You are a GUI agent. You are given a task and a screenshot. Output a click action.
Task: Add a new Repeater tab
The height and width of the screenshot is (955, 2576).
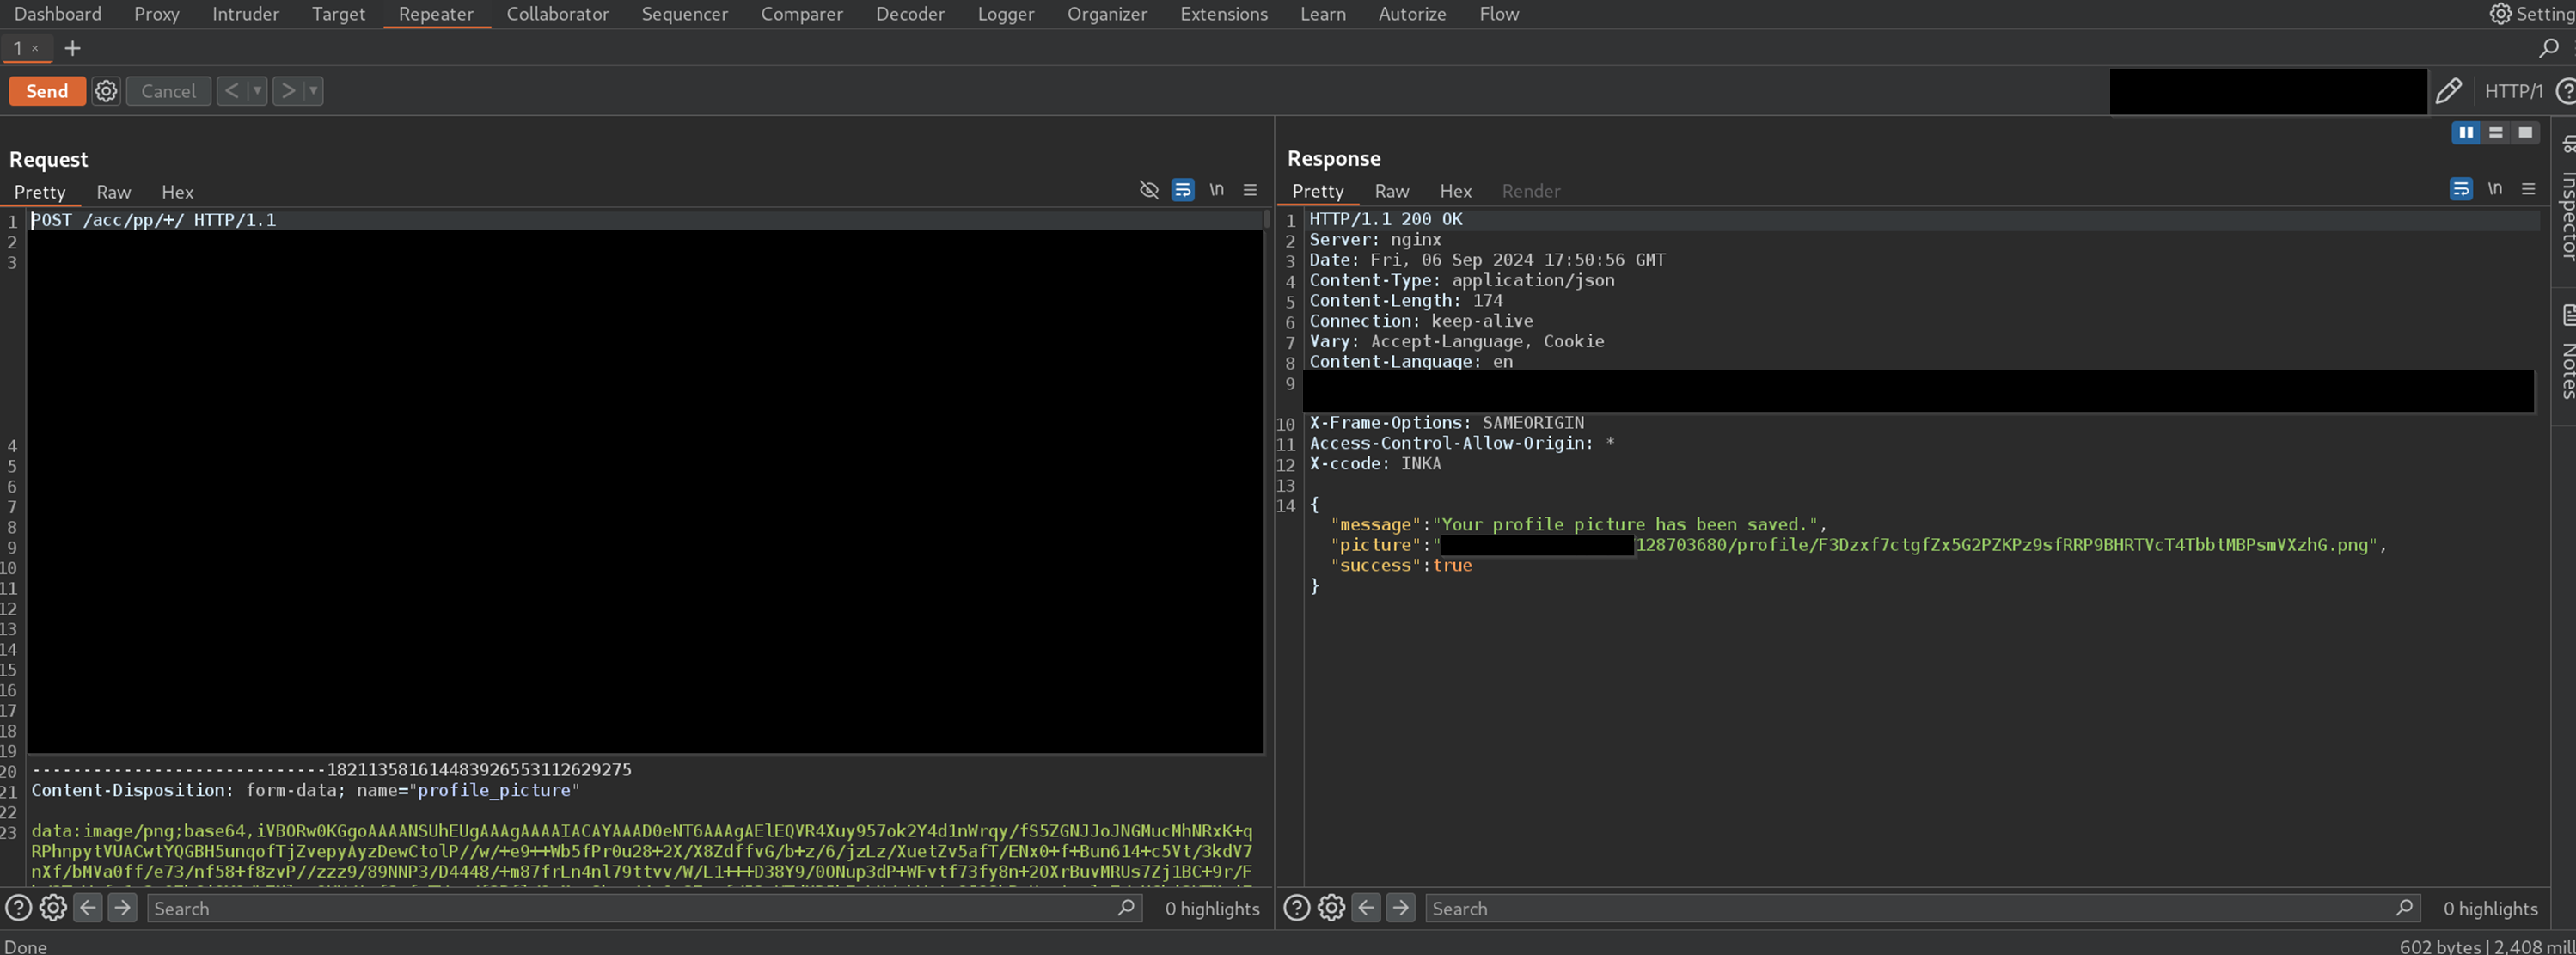click(72, 48)
